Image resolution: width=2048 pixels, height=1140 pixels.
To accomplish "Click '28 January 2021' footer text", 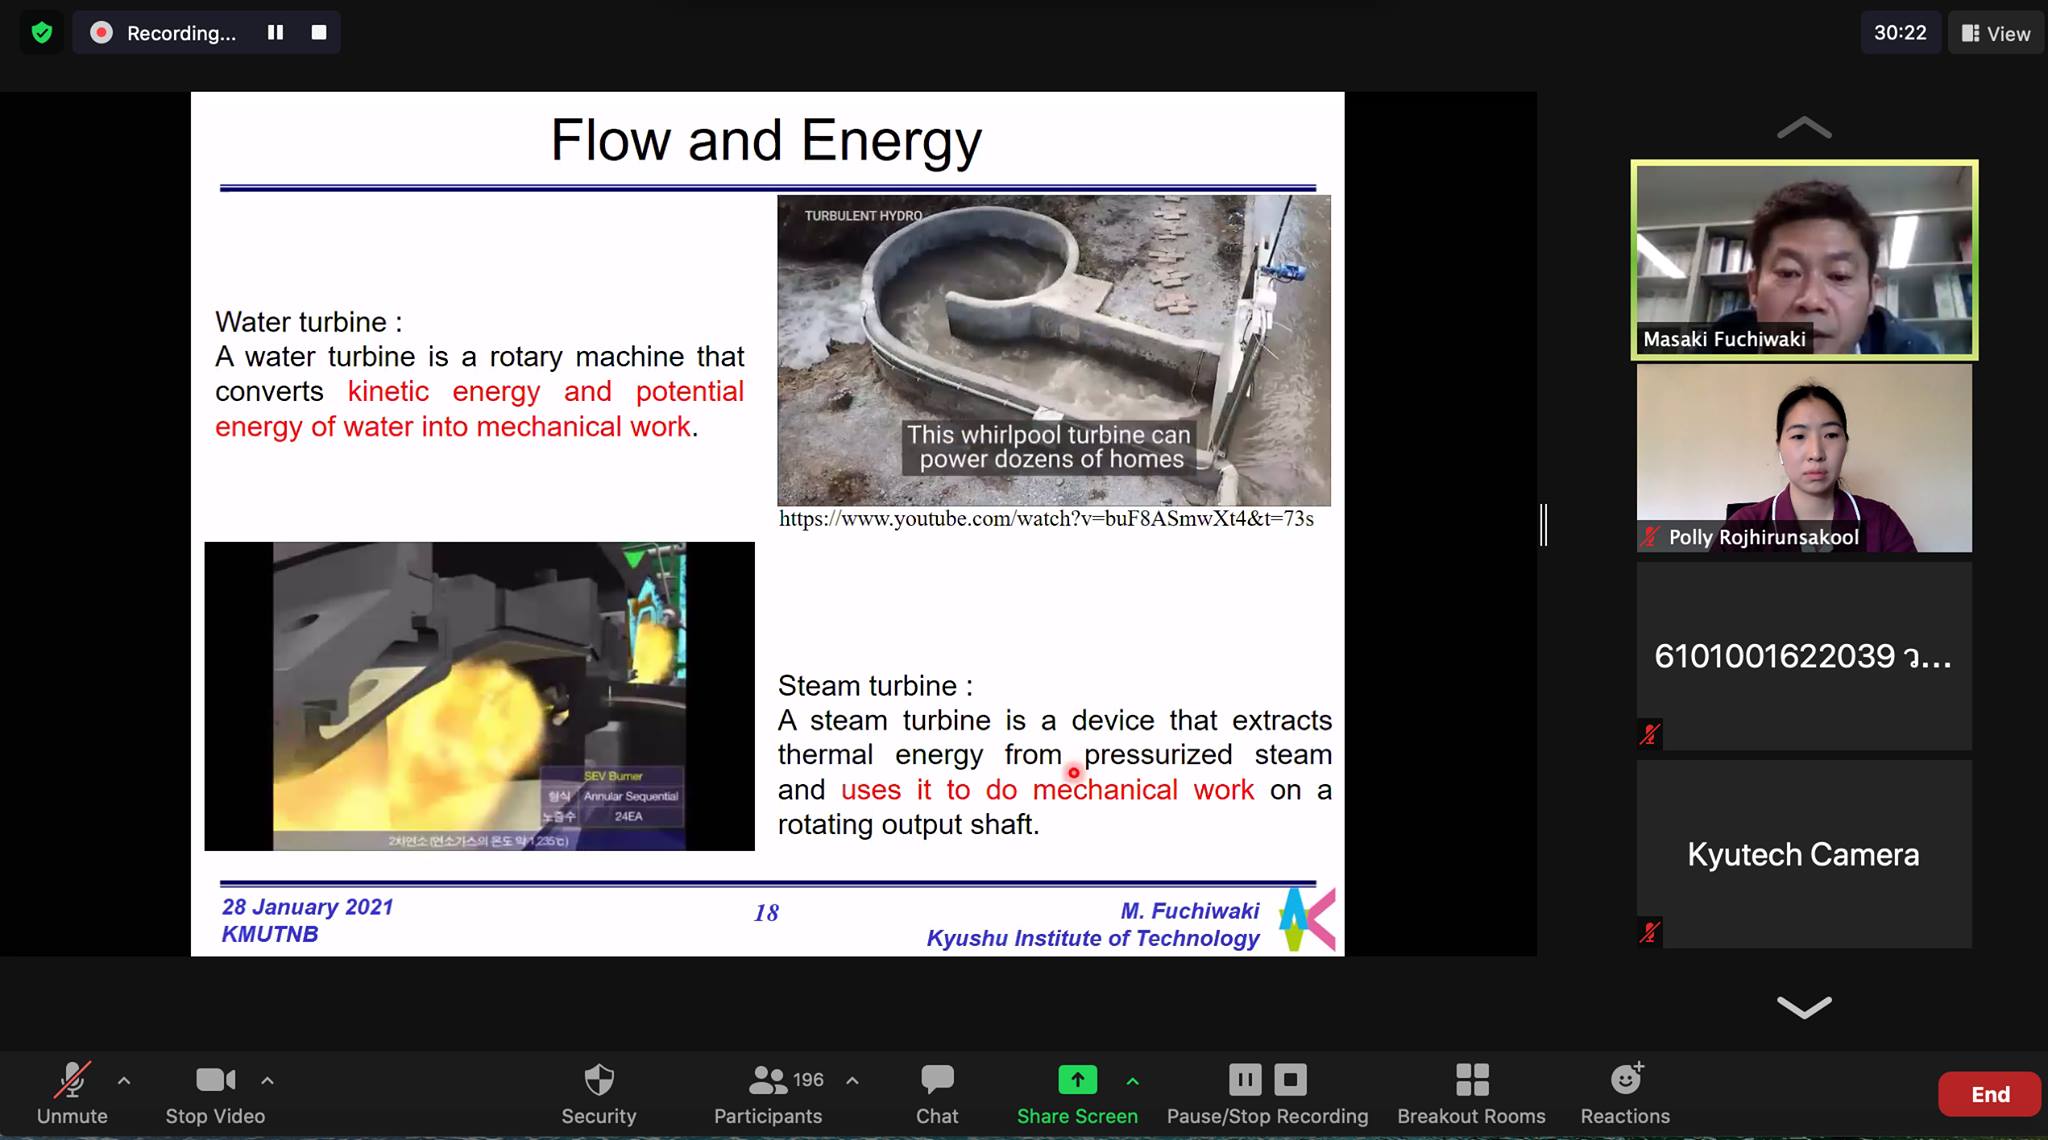I will (x=308, y=907).
